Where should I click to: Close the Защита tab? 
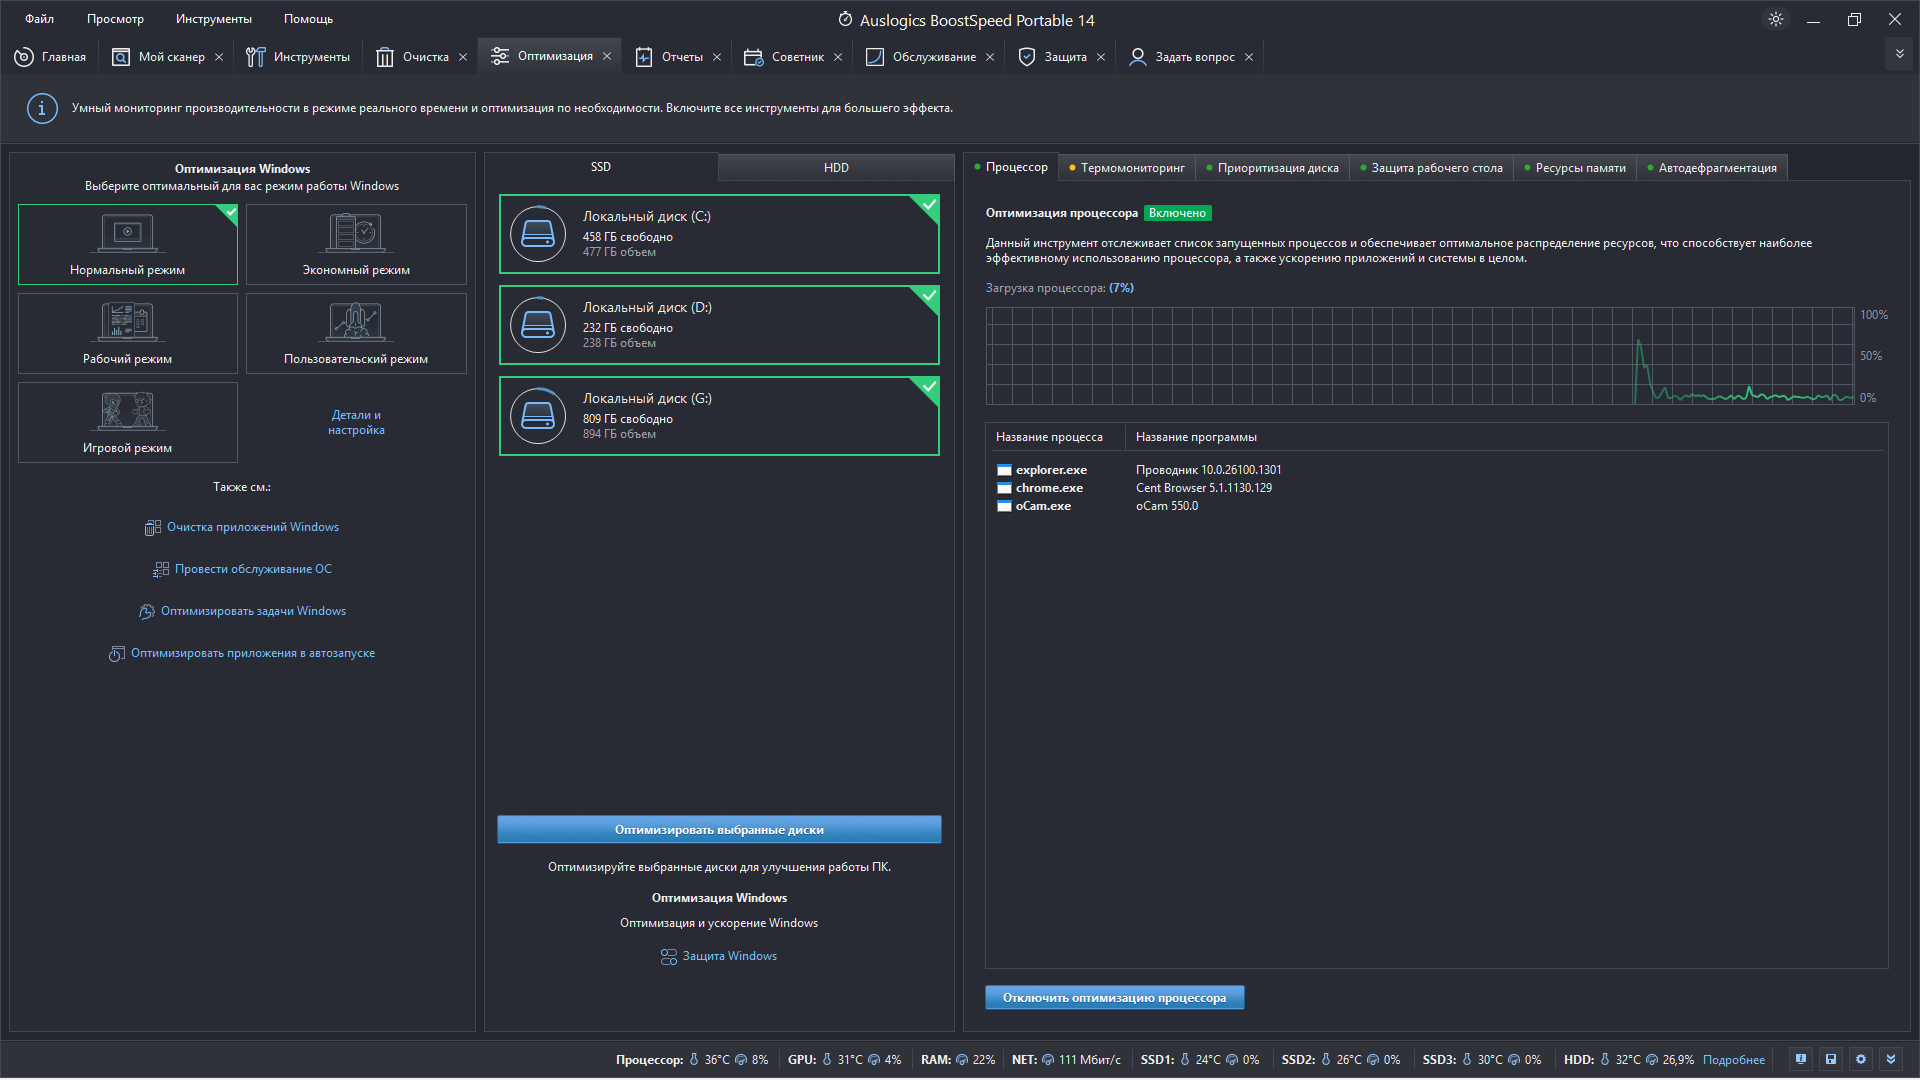tap(1101, 57)
